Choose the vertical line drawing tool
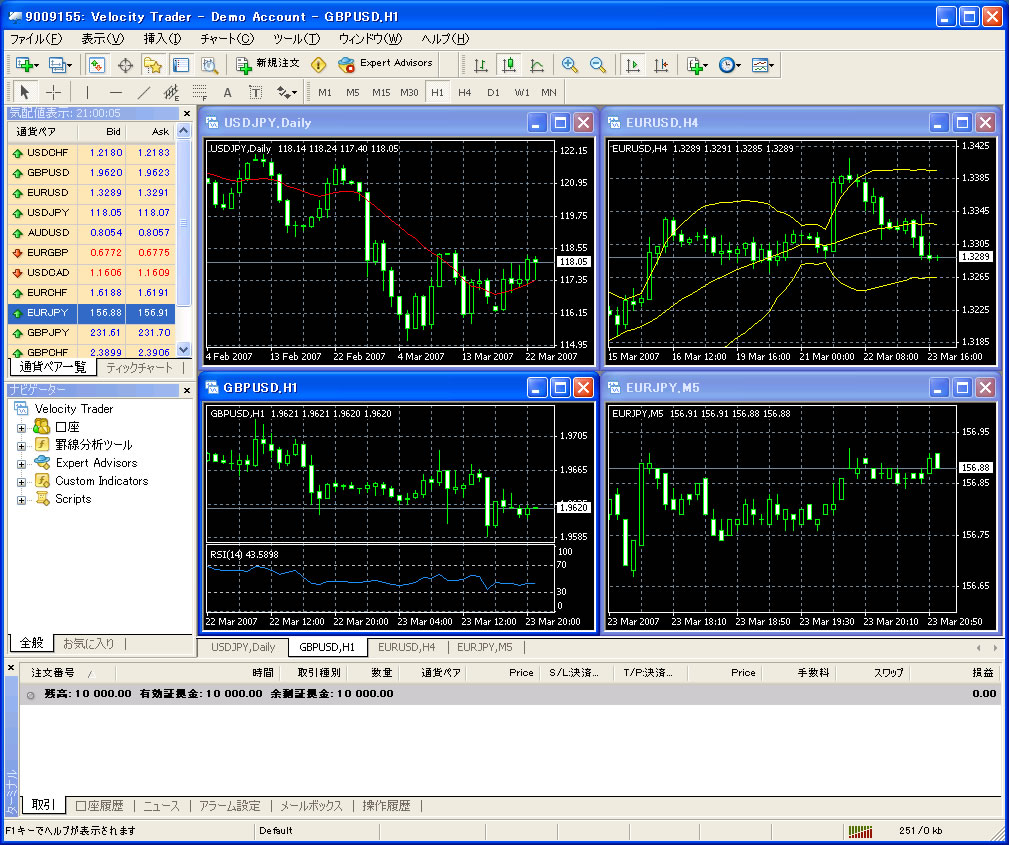This screenshot has width=1009, height=845. click(88, 92)
